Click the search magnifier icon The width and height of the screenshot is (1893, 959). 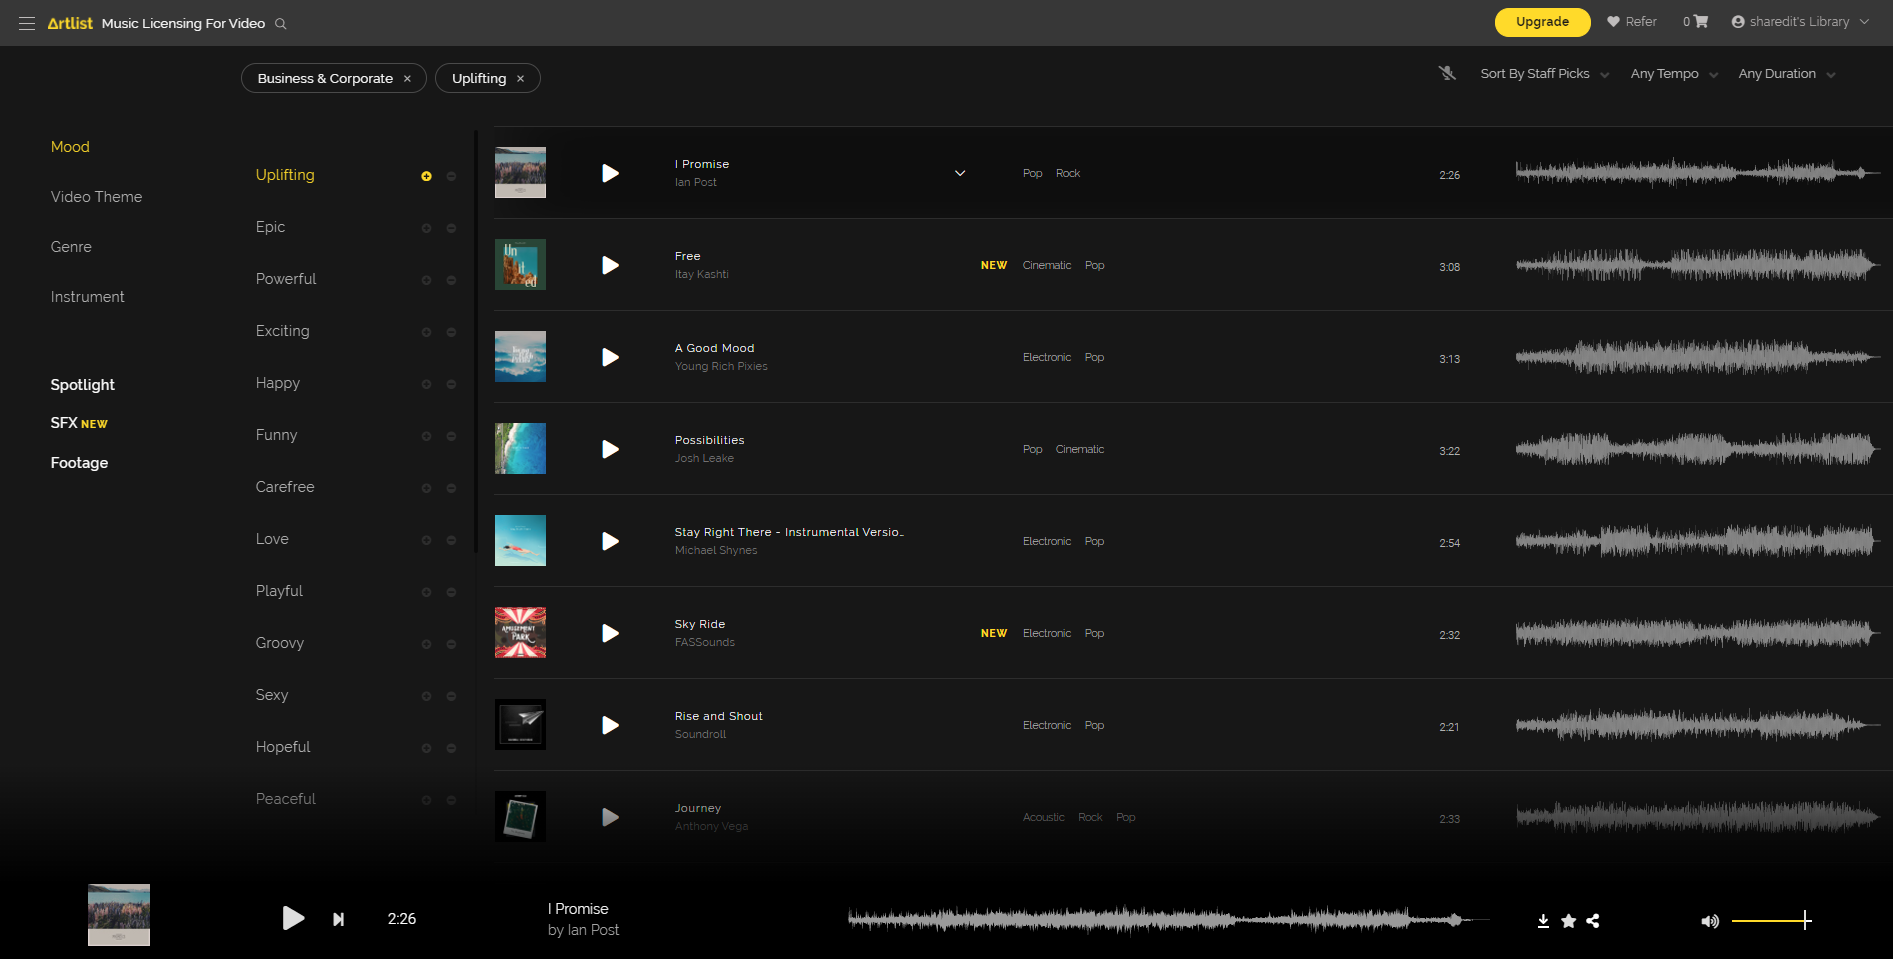281,24
